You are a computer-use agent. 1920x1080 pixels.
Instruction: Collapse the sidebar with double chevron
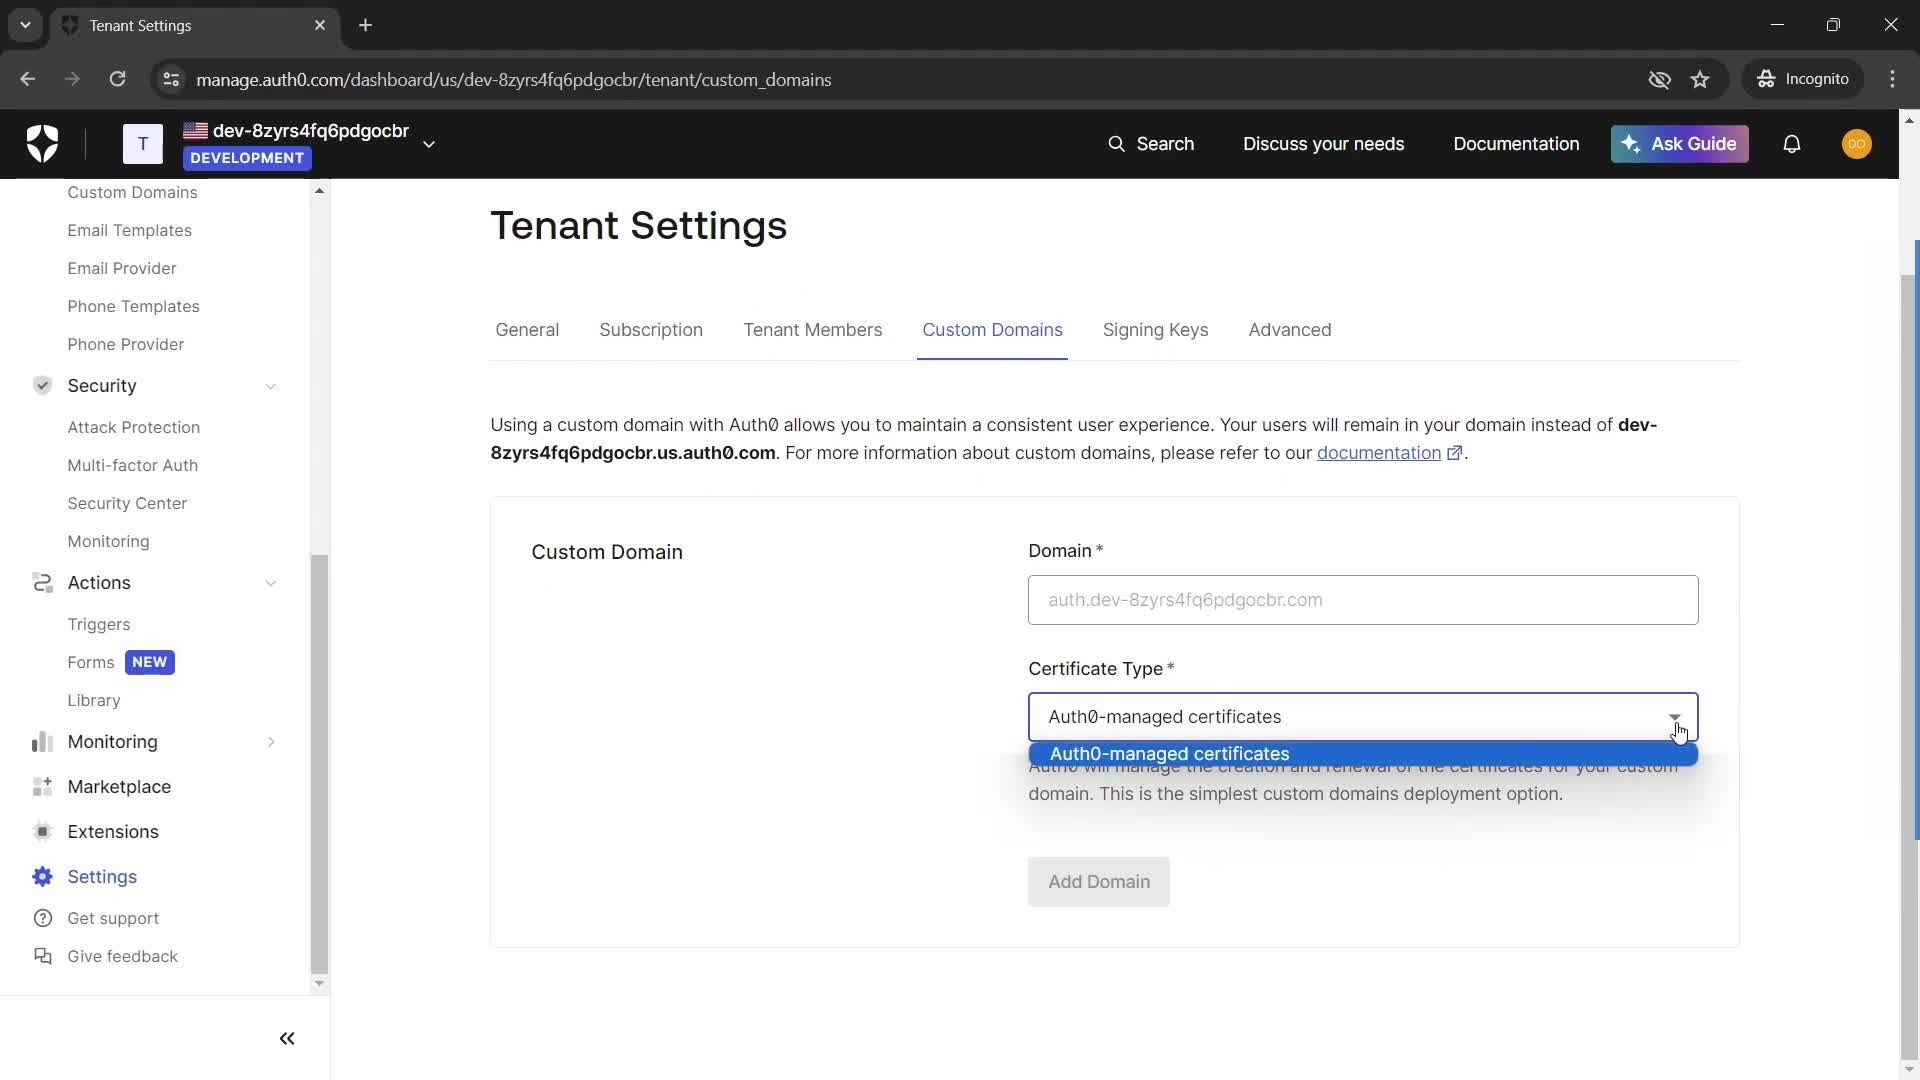click(x=287, y=1039)
